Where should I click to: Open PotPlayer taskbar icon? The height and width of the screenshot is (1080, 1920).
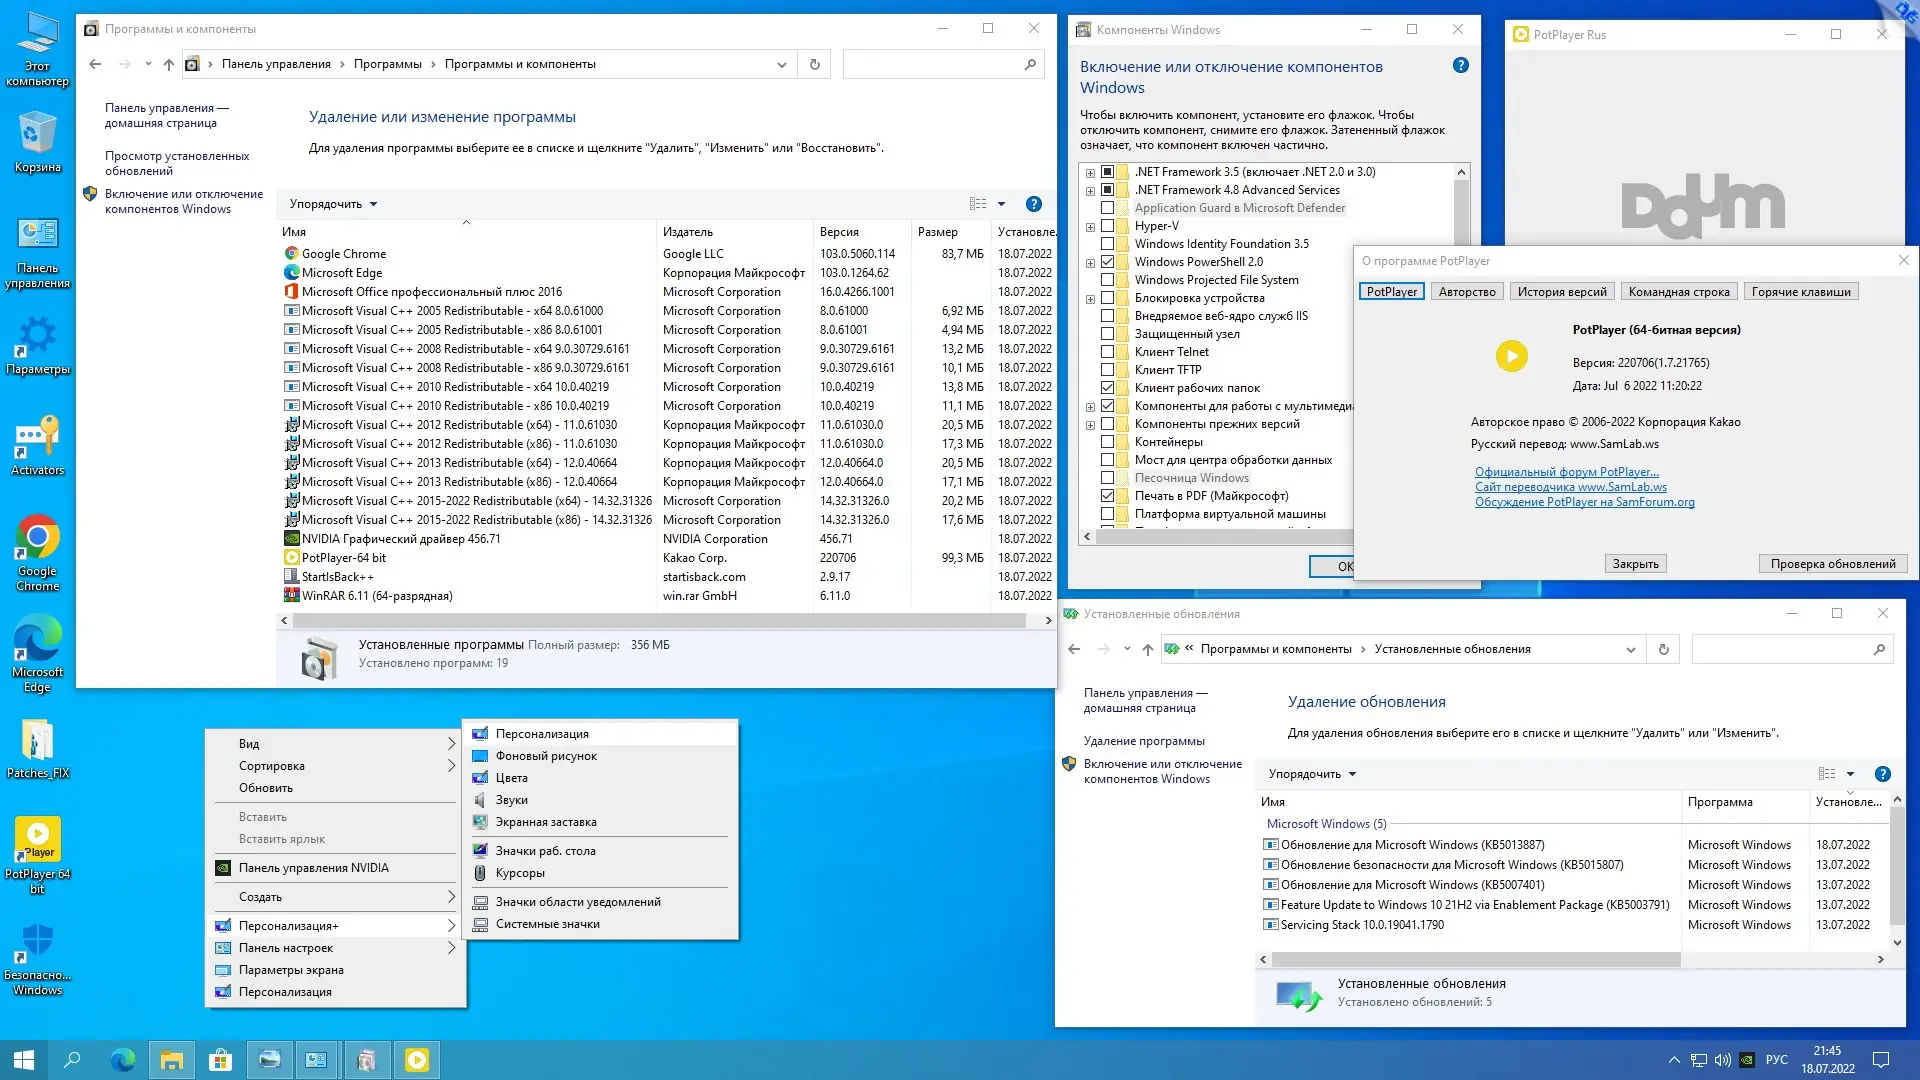click(417, 1060)
